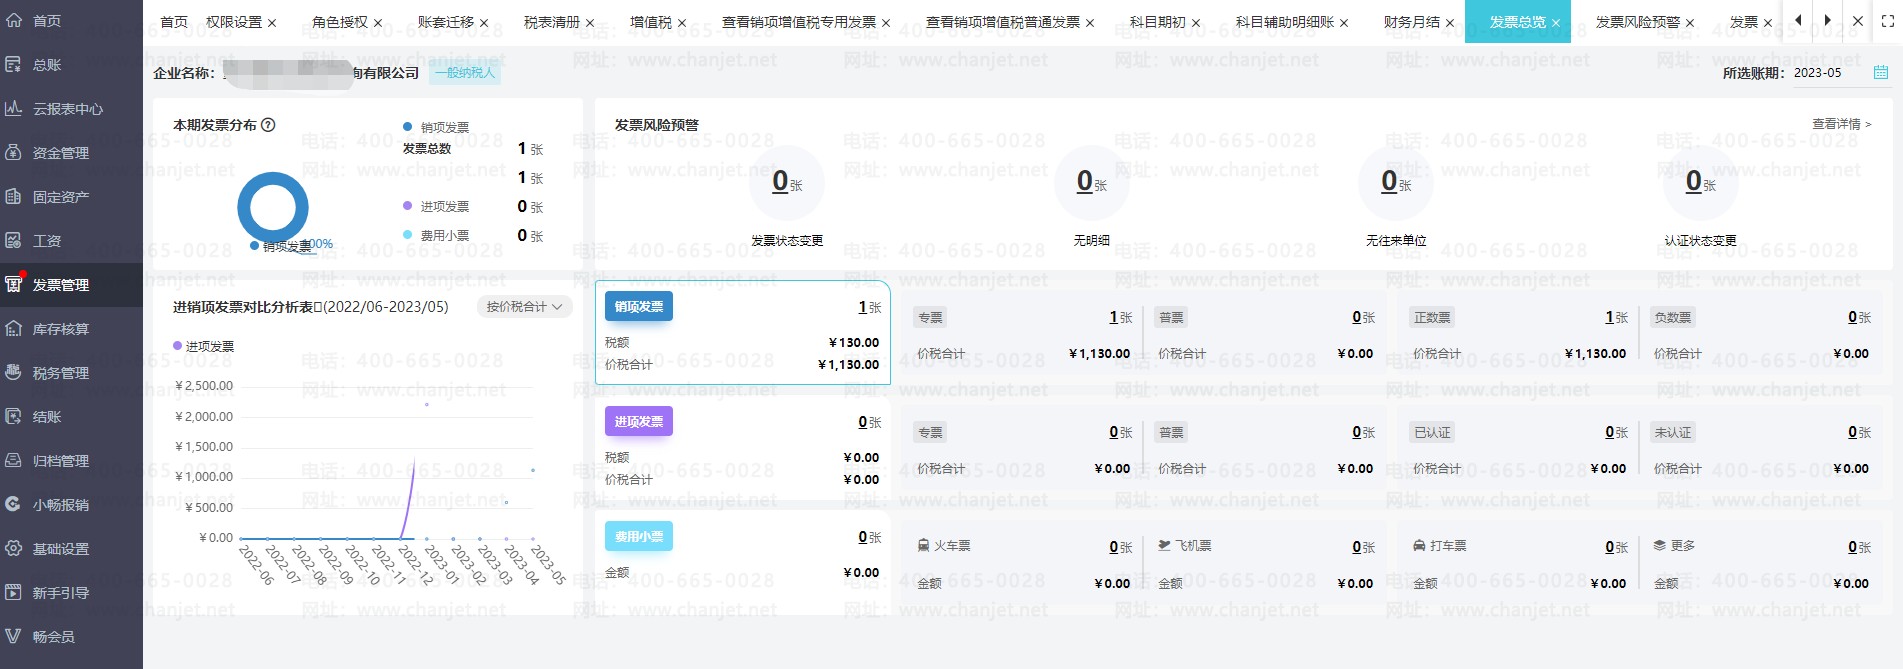The image size is (1903, 669).
Task: Expand the 按价税合计 dropdown
Action: [524, 307]
